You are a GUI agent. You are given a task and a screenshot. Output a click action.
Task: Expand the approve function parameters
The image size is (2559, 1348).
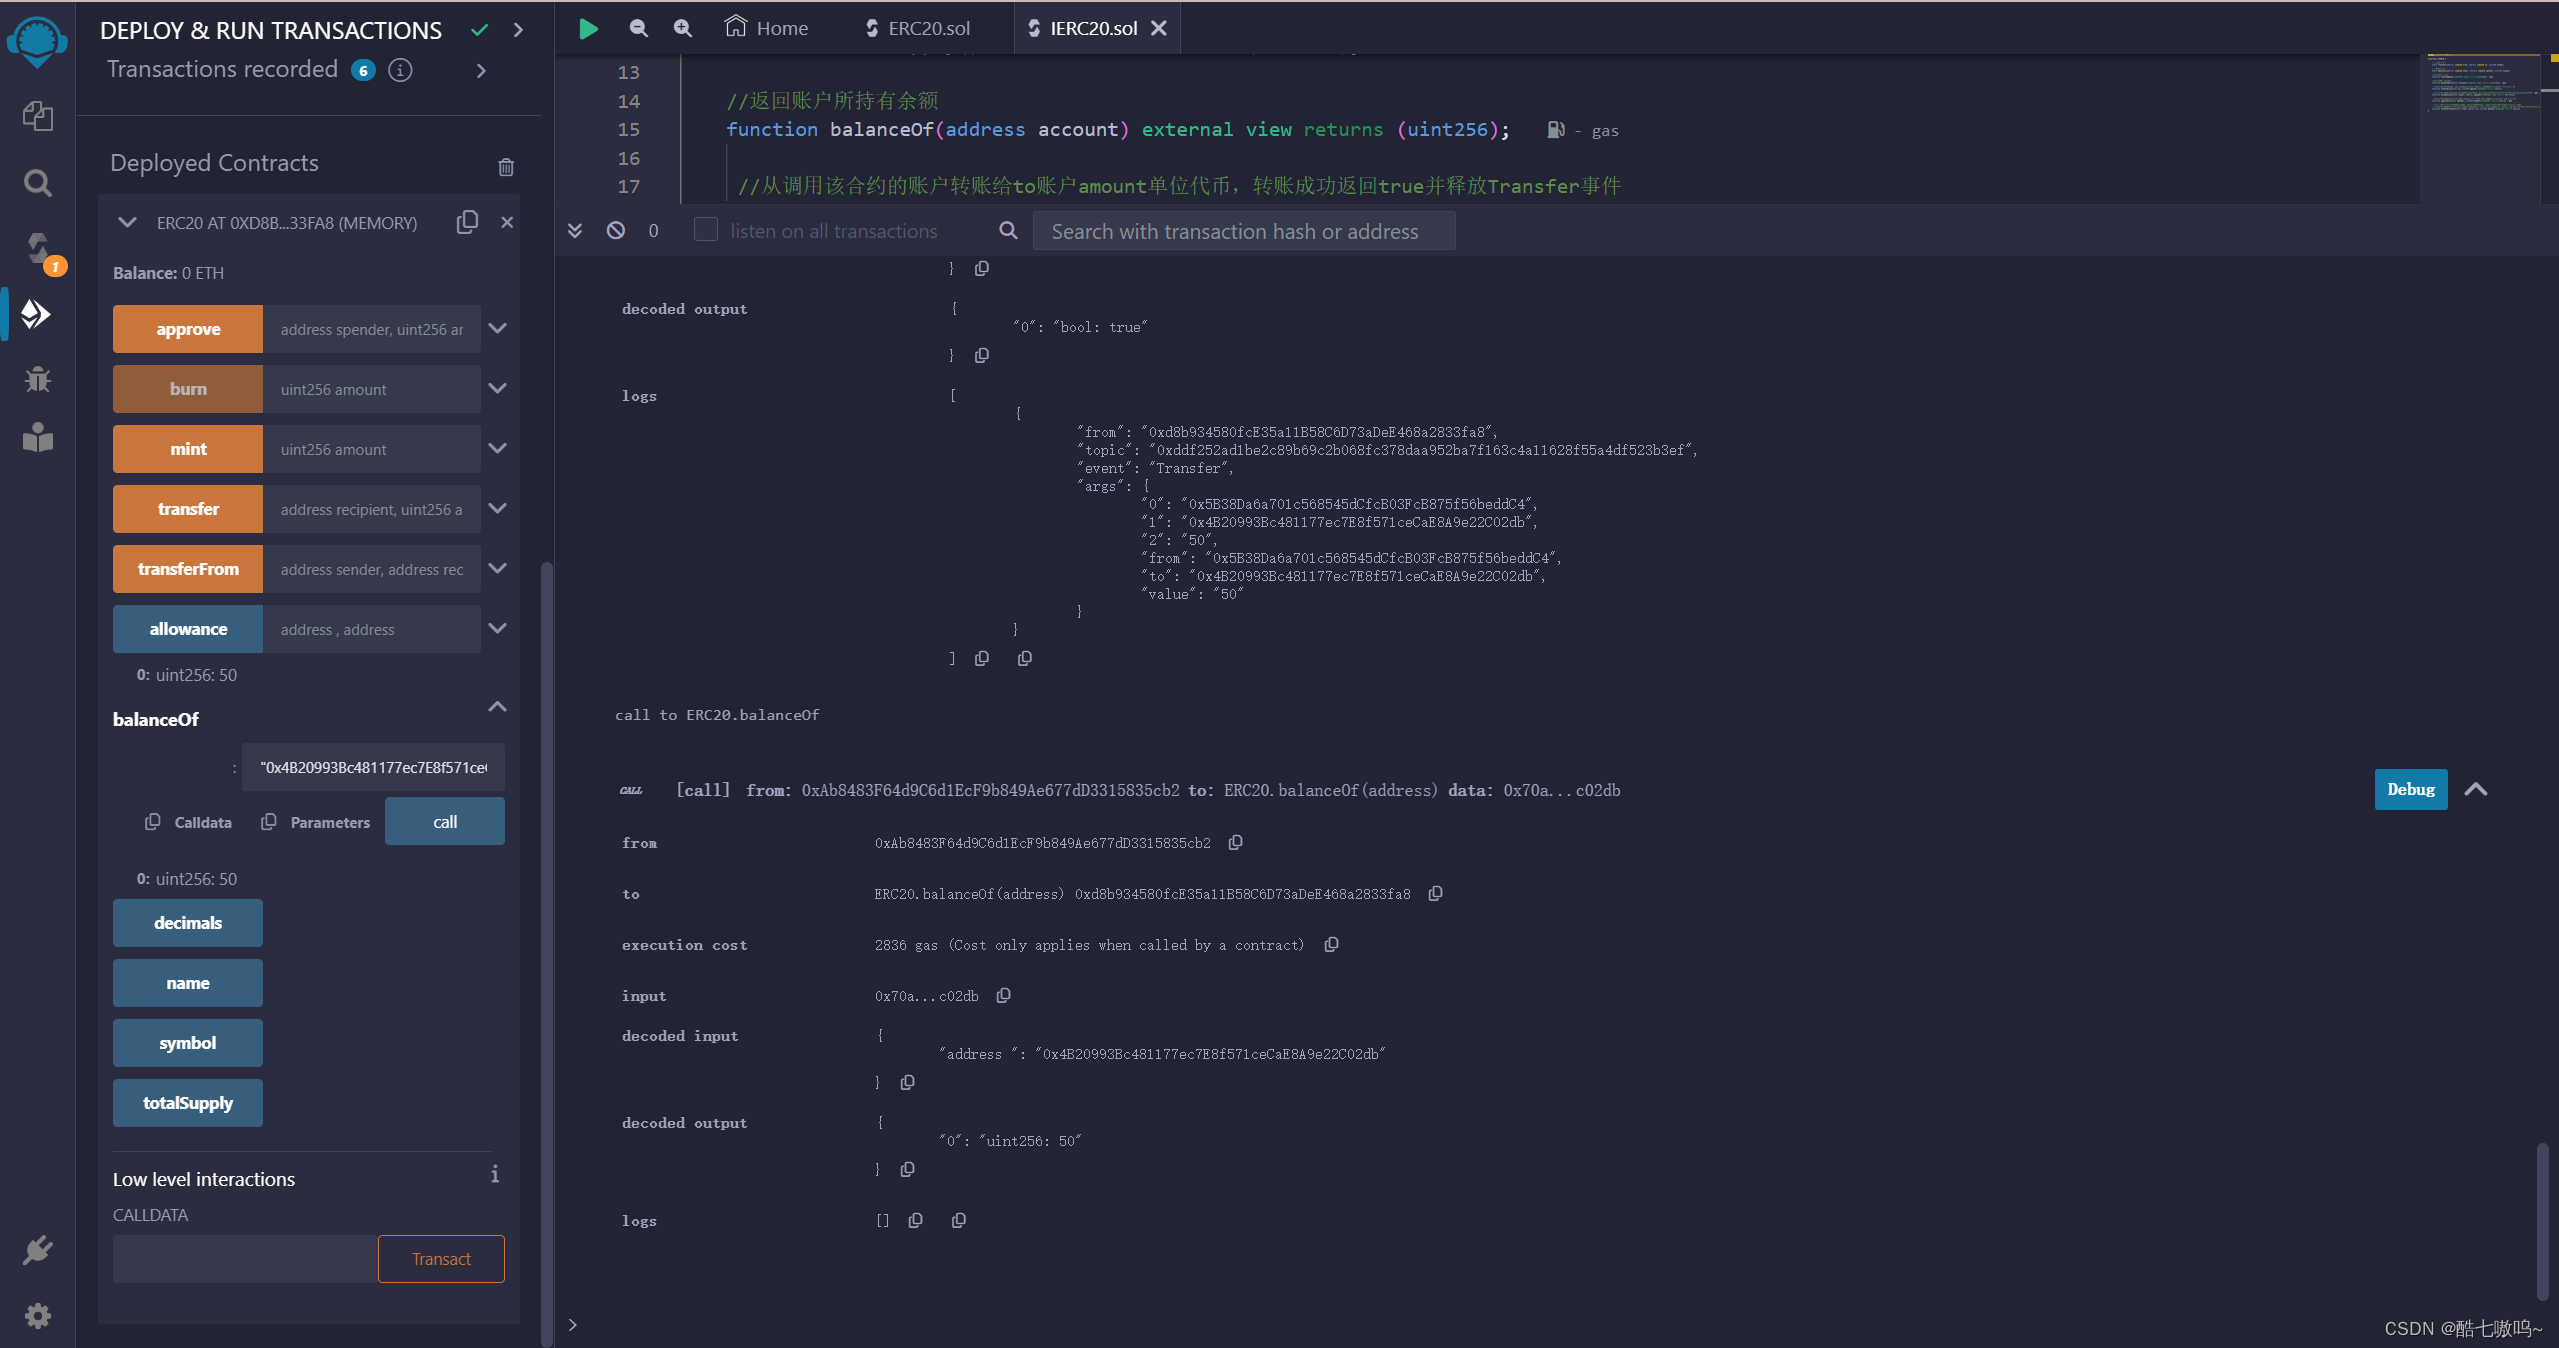pyautogui.click(x=497, y=328)
